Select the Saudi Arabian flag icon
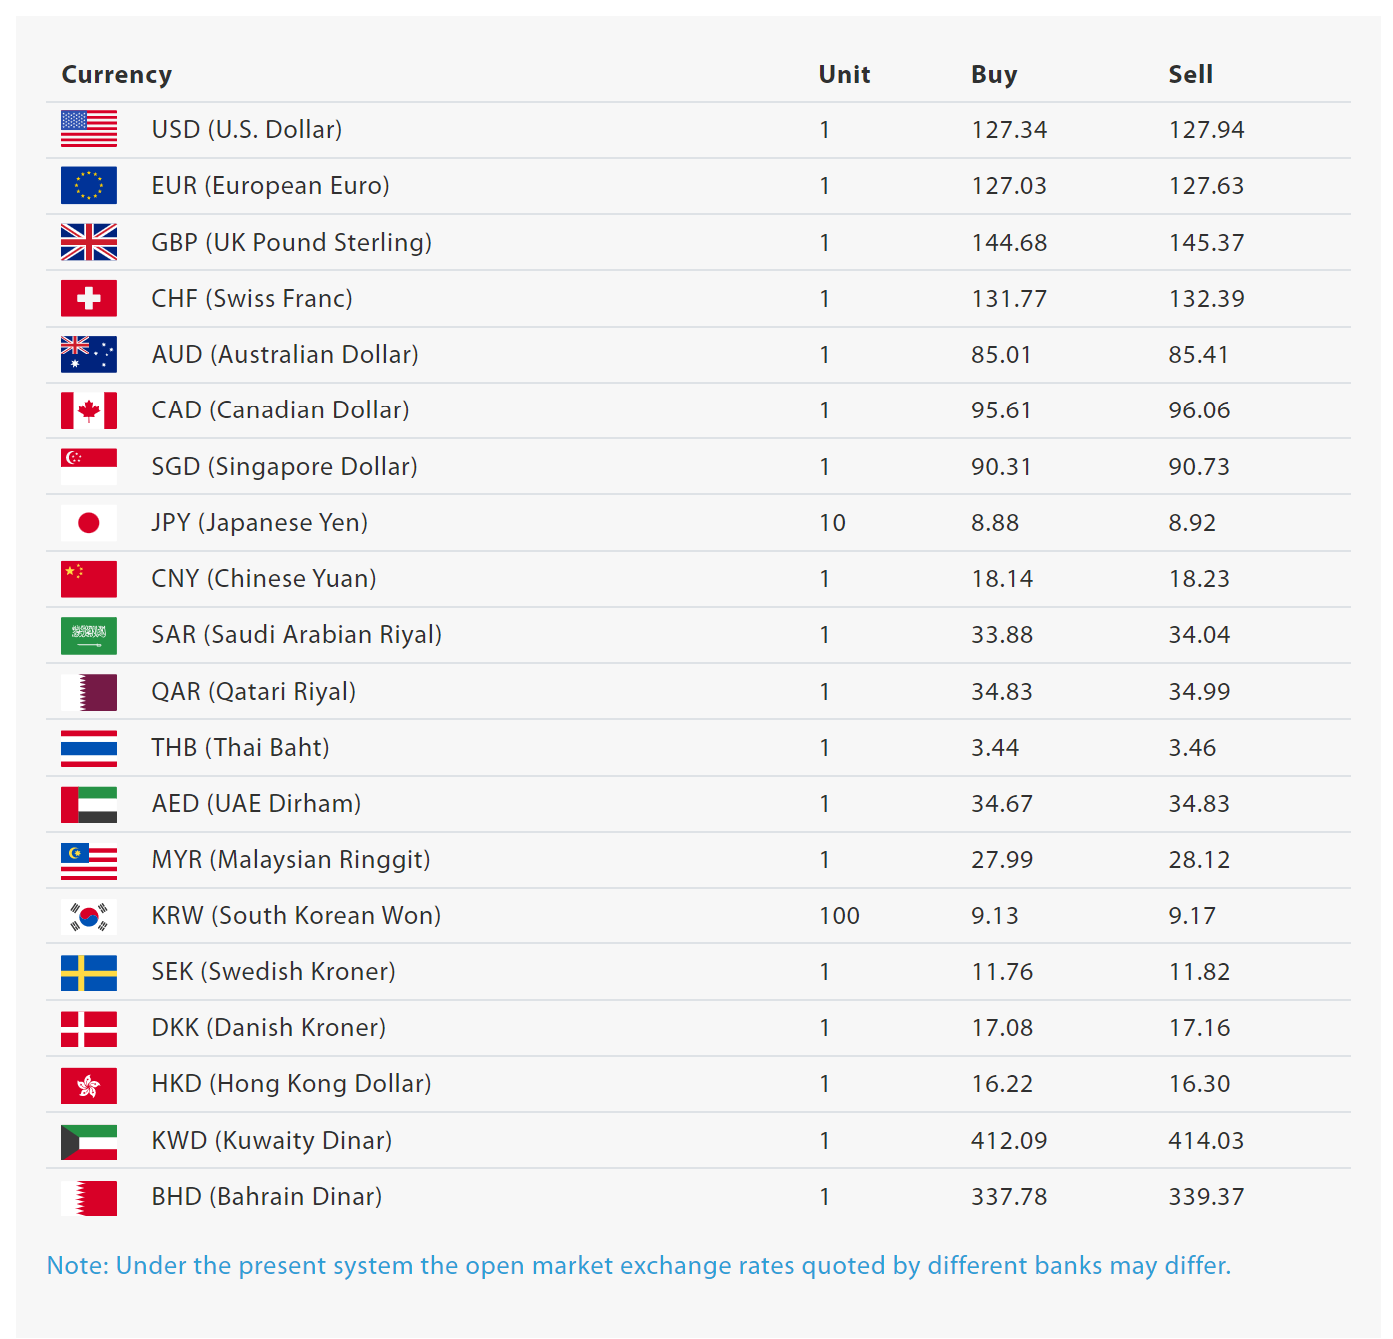Image resolution: width=1393 pixels, height=1339 pixels. coord(89,635)
